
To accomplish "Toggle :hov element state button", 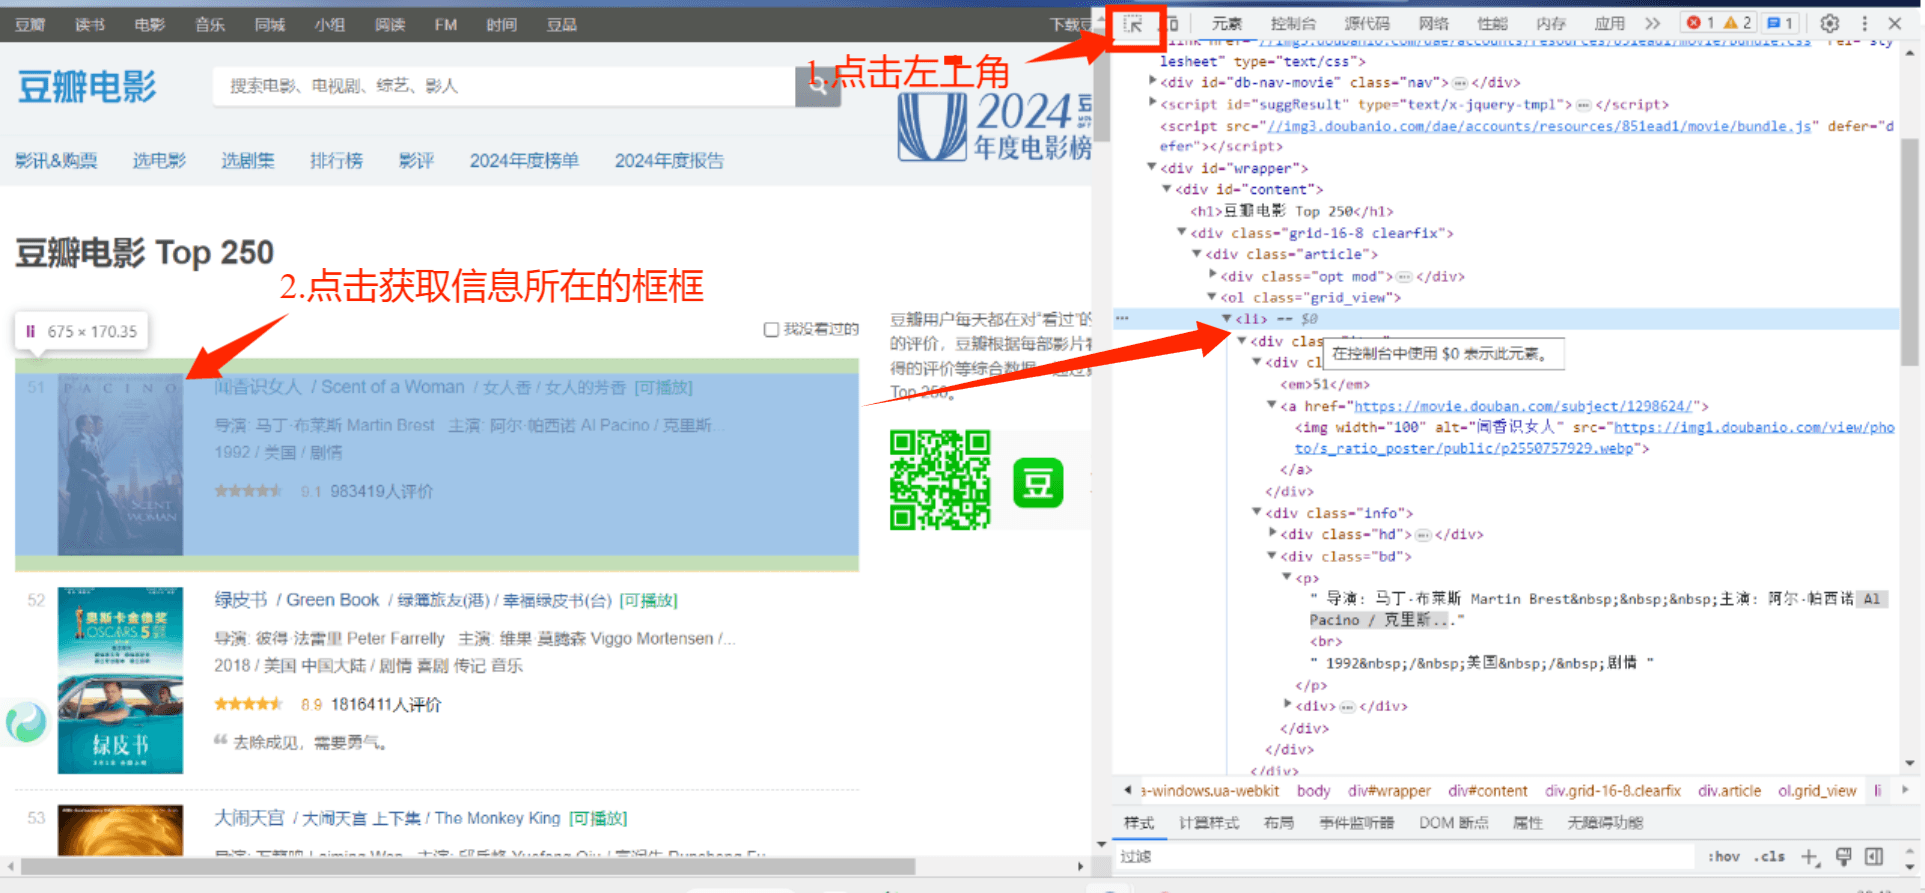I will click(x=1724, y=857).
